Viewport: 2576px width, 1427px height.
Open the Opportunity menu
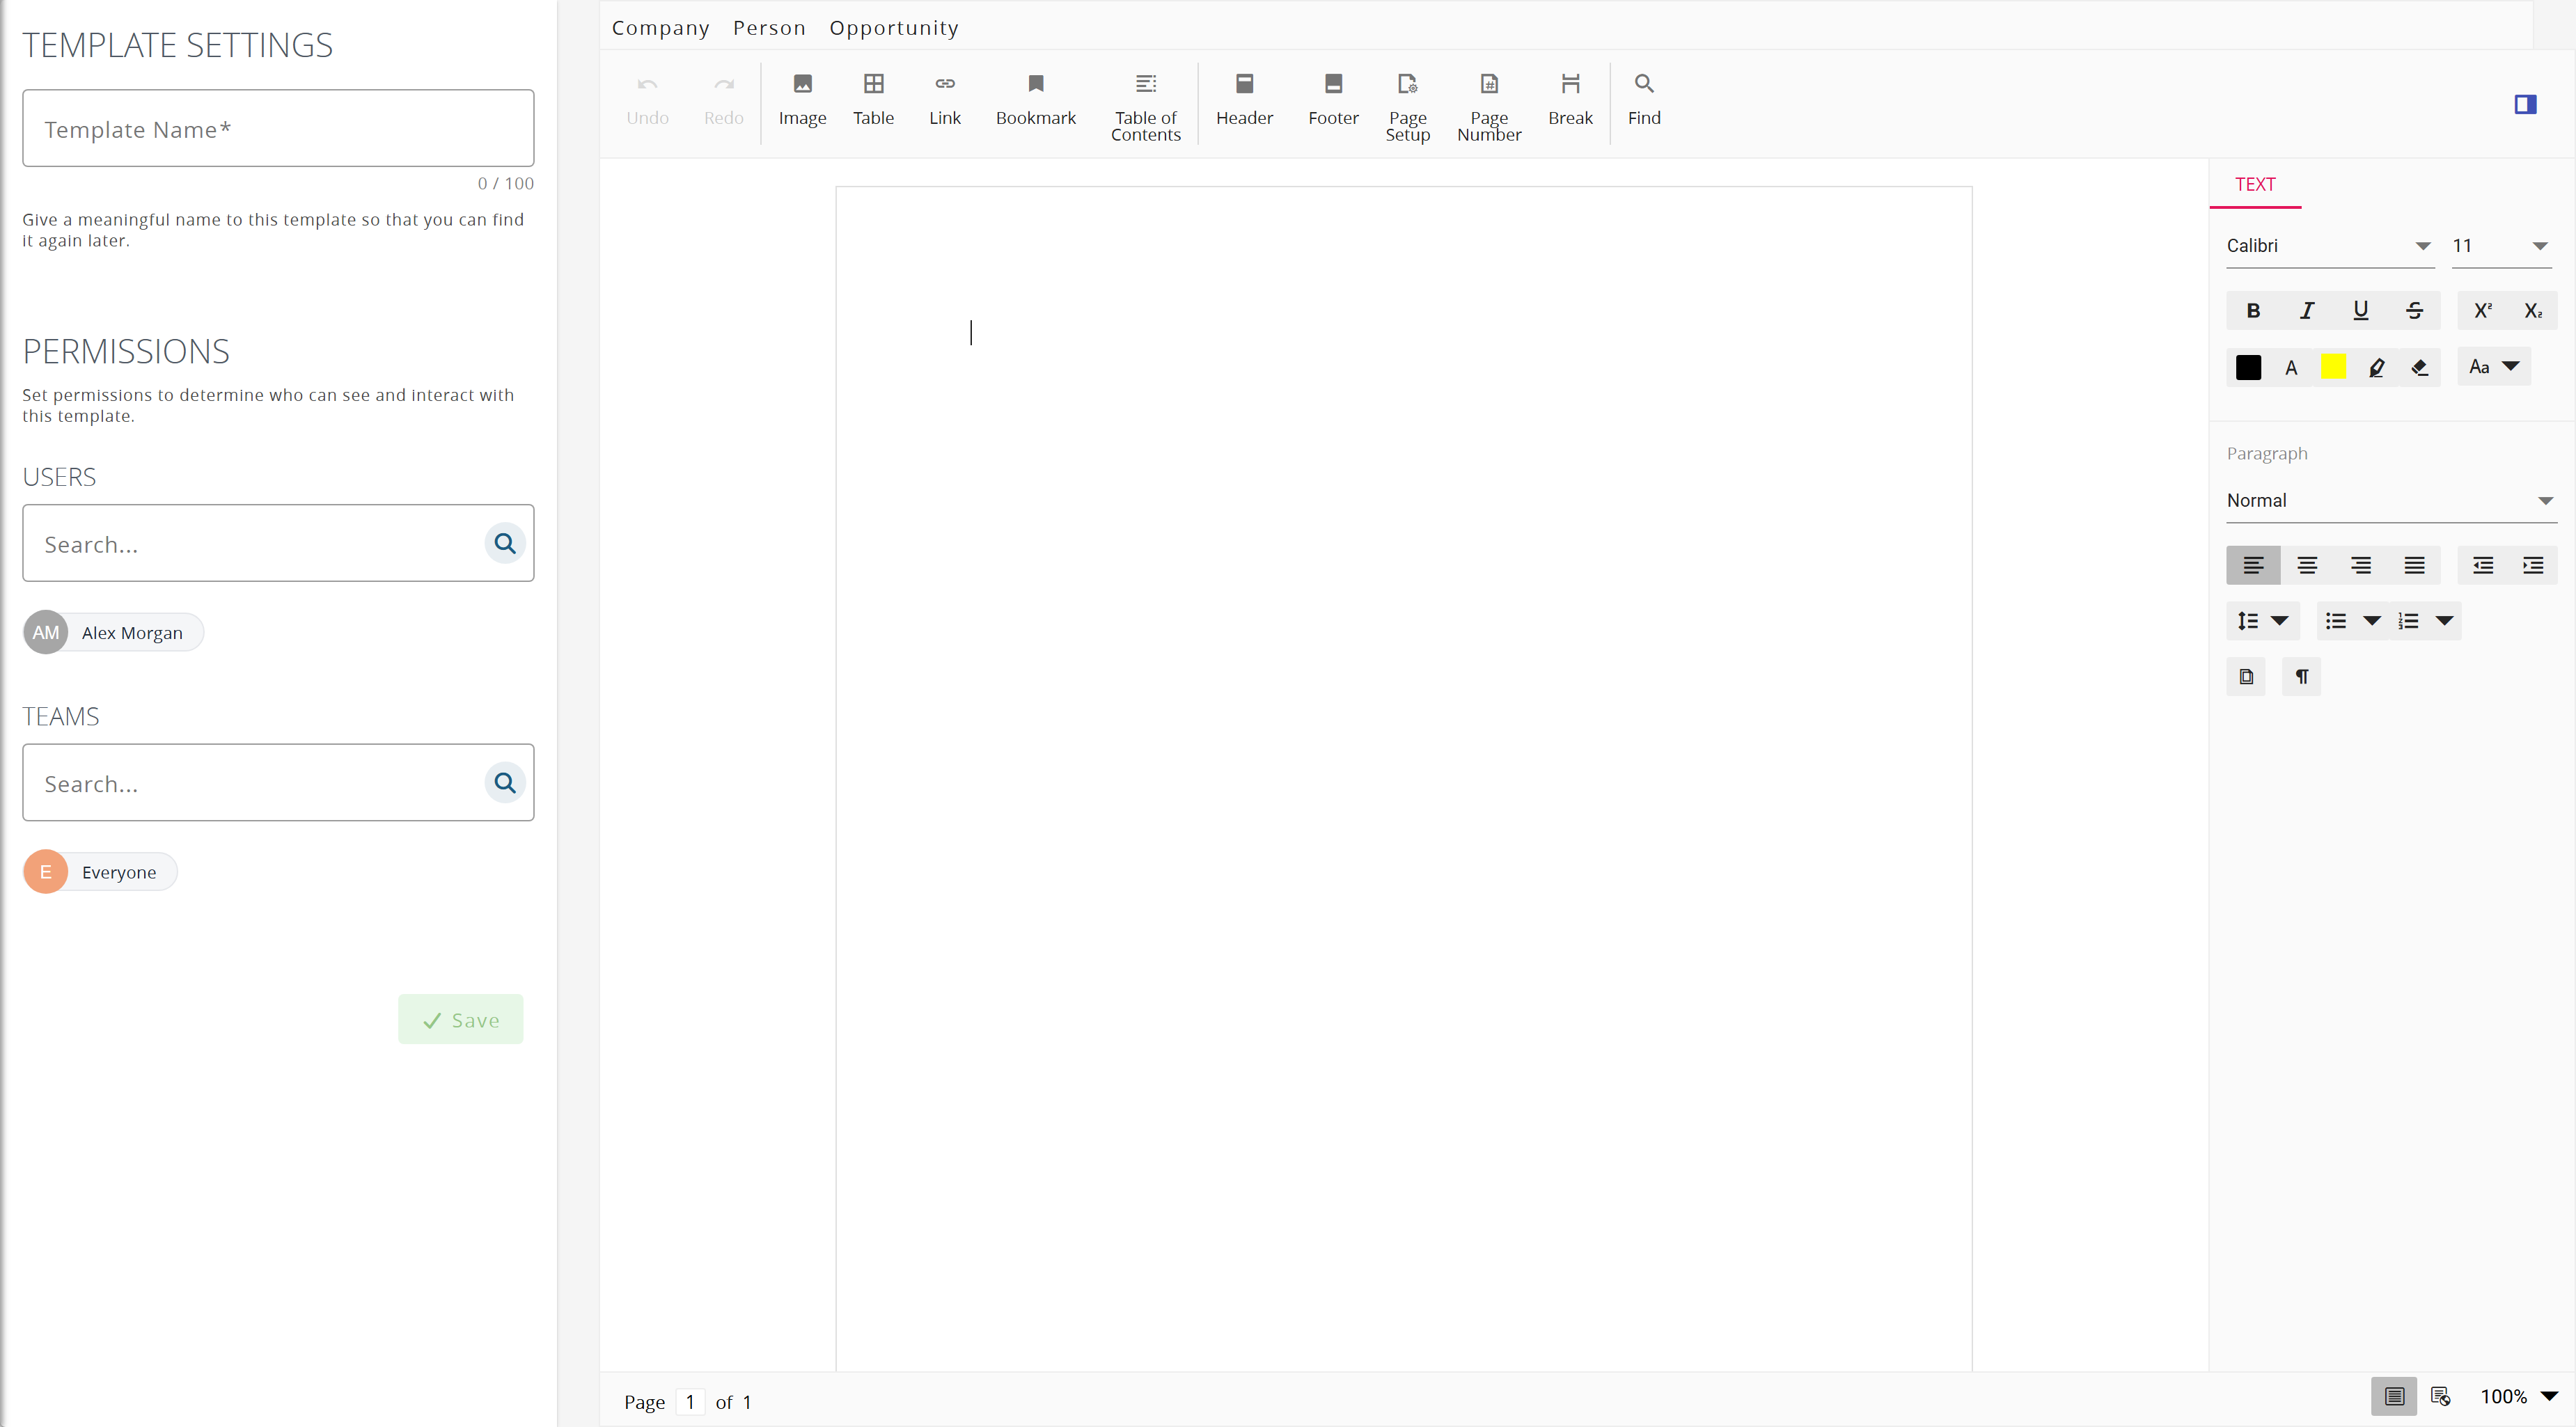[x=893, y=28]
